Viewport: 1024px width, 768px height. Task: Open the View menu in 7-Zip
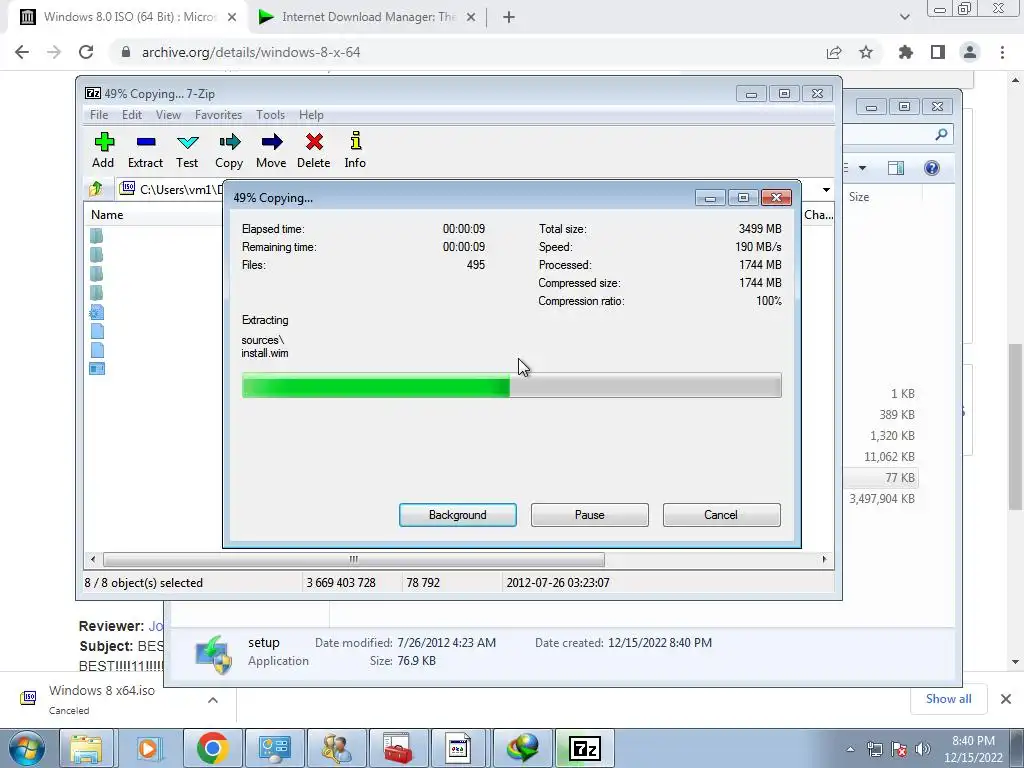pyautogui.click(x=168, y=115)
